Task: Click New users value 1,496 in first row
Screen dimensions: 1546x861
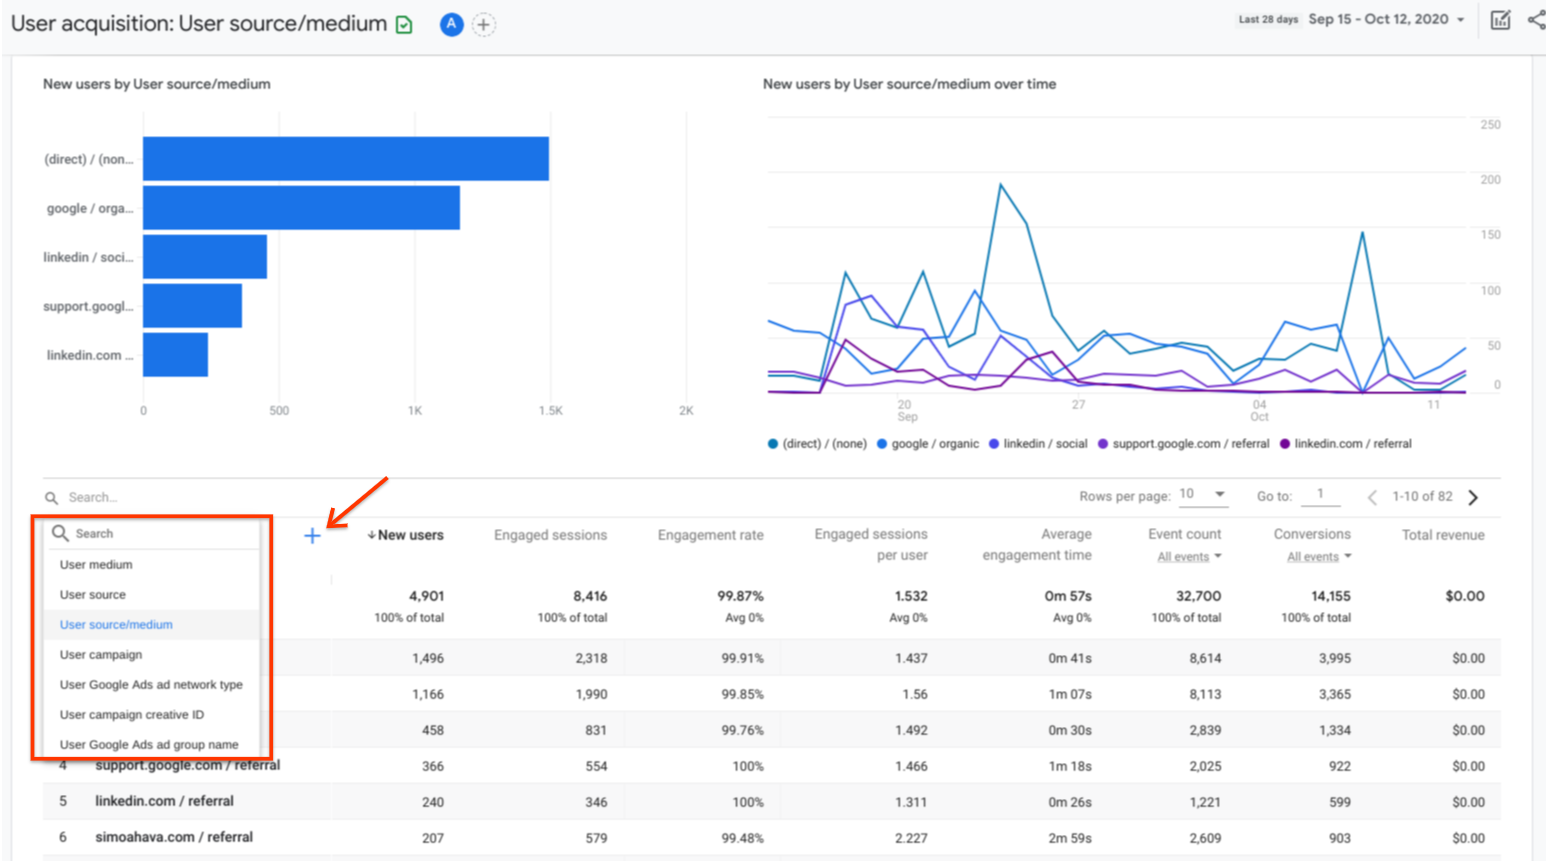Action: pyautogui.click(x=428, y=658)
